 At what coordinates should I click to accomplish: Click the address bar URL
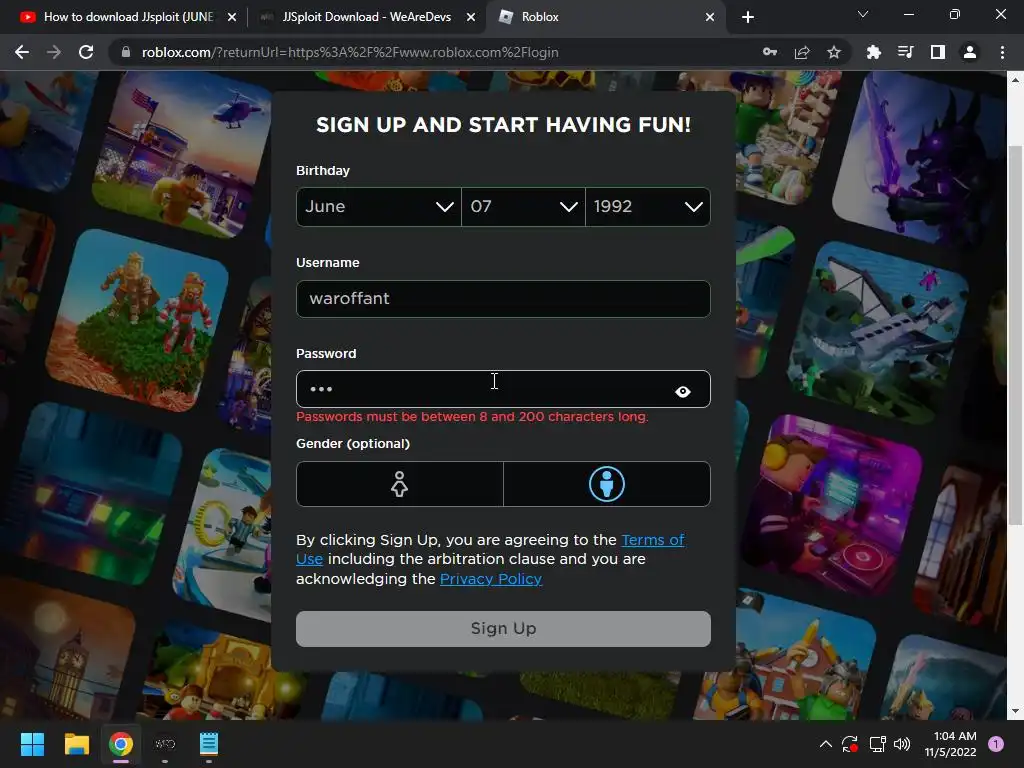click(350, 52)
